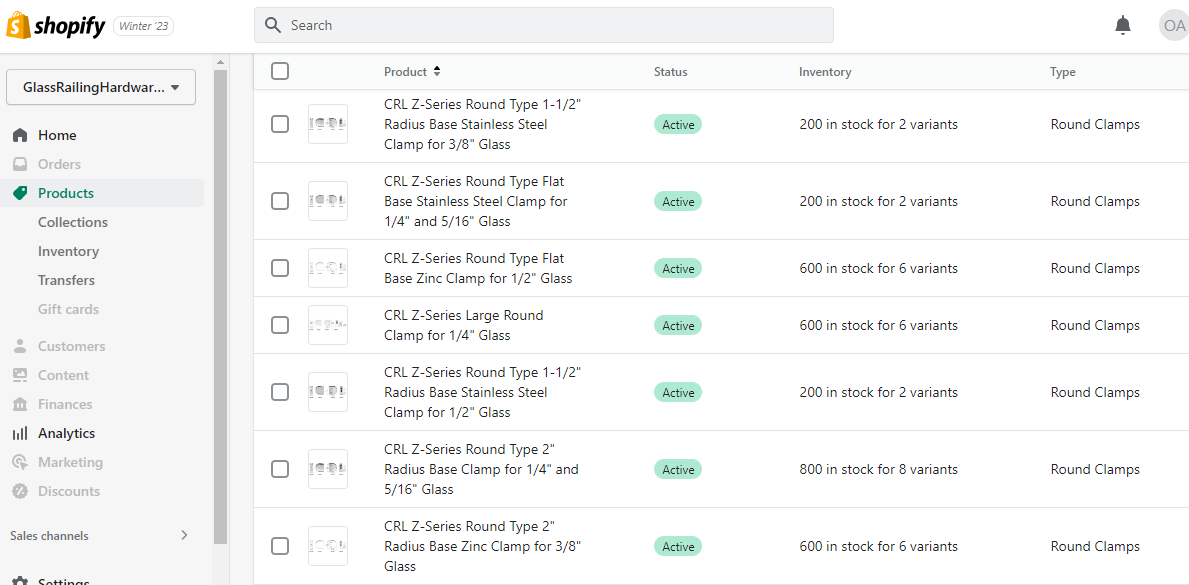This screenshot has width=1189, height=585.
Task: Check the Large Round Clamp 1/4" Glass row
Action: pyautogui.click(x=280, y=325)
